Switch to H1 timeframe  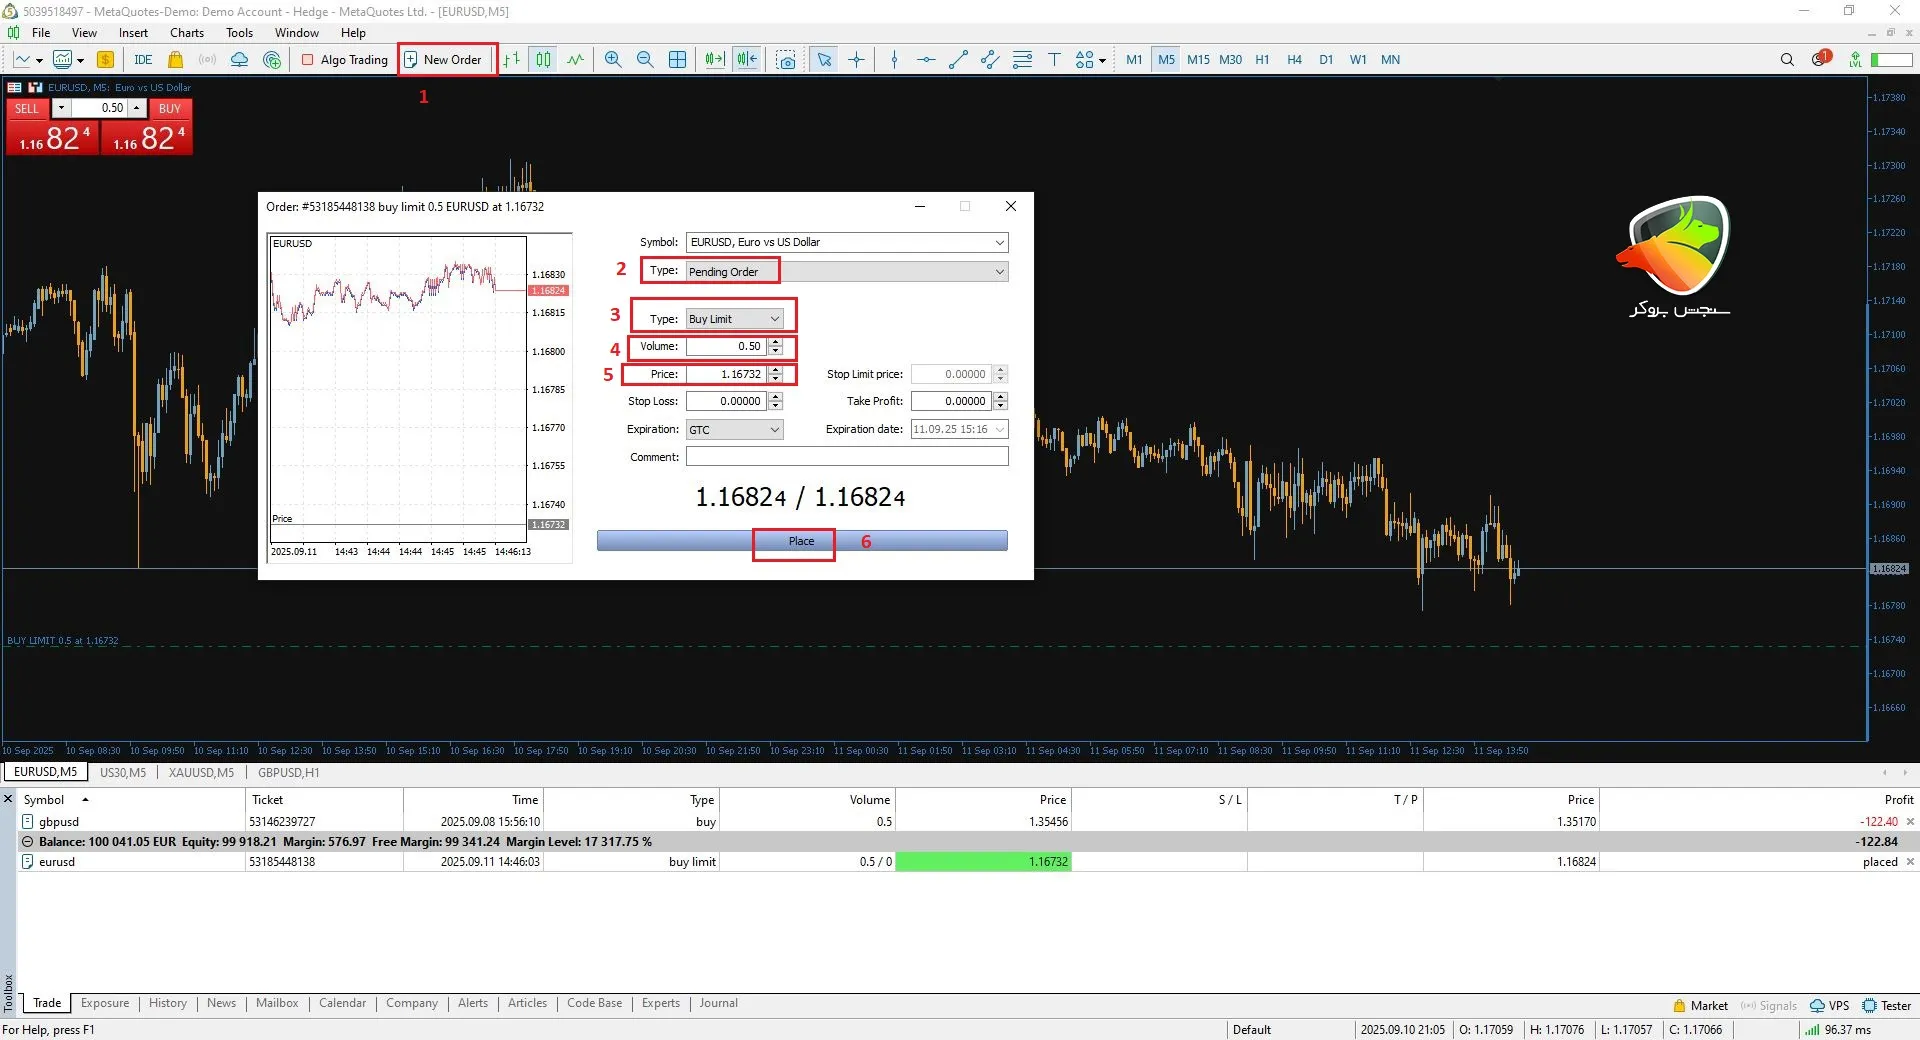1262,60
